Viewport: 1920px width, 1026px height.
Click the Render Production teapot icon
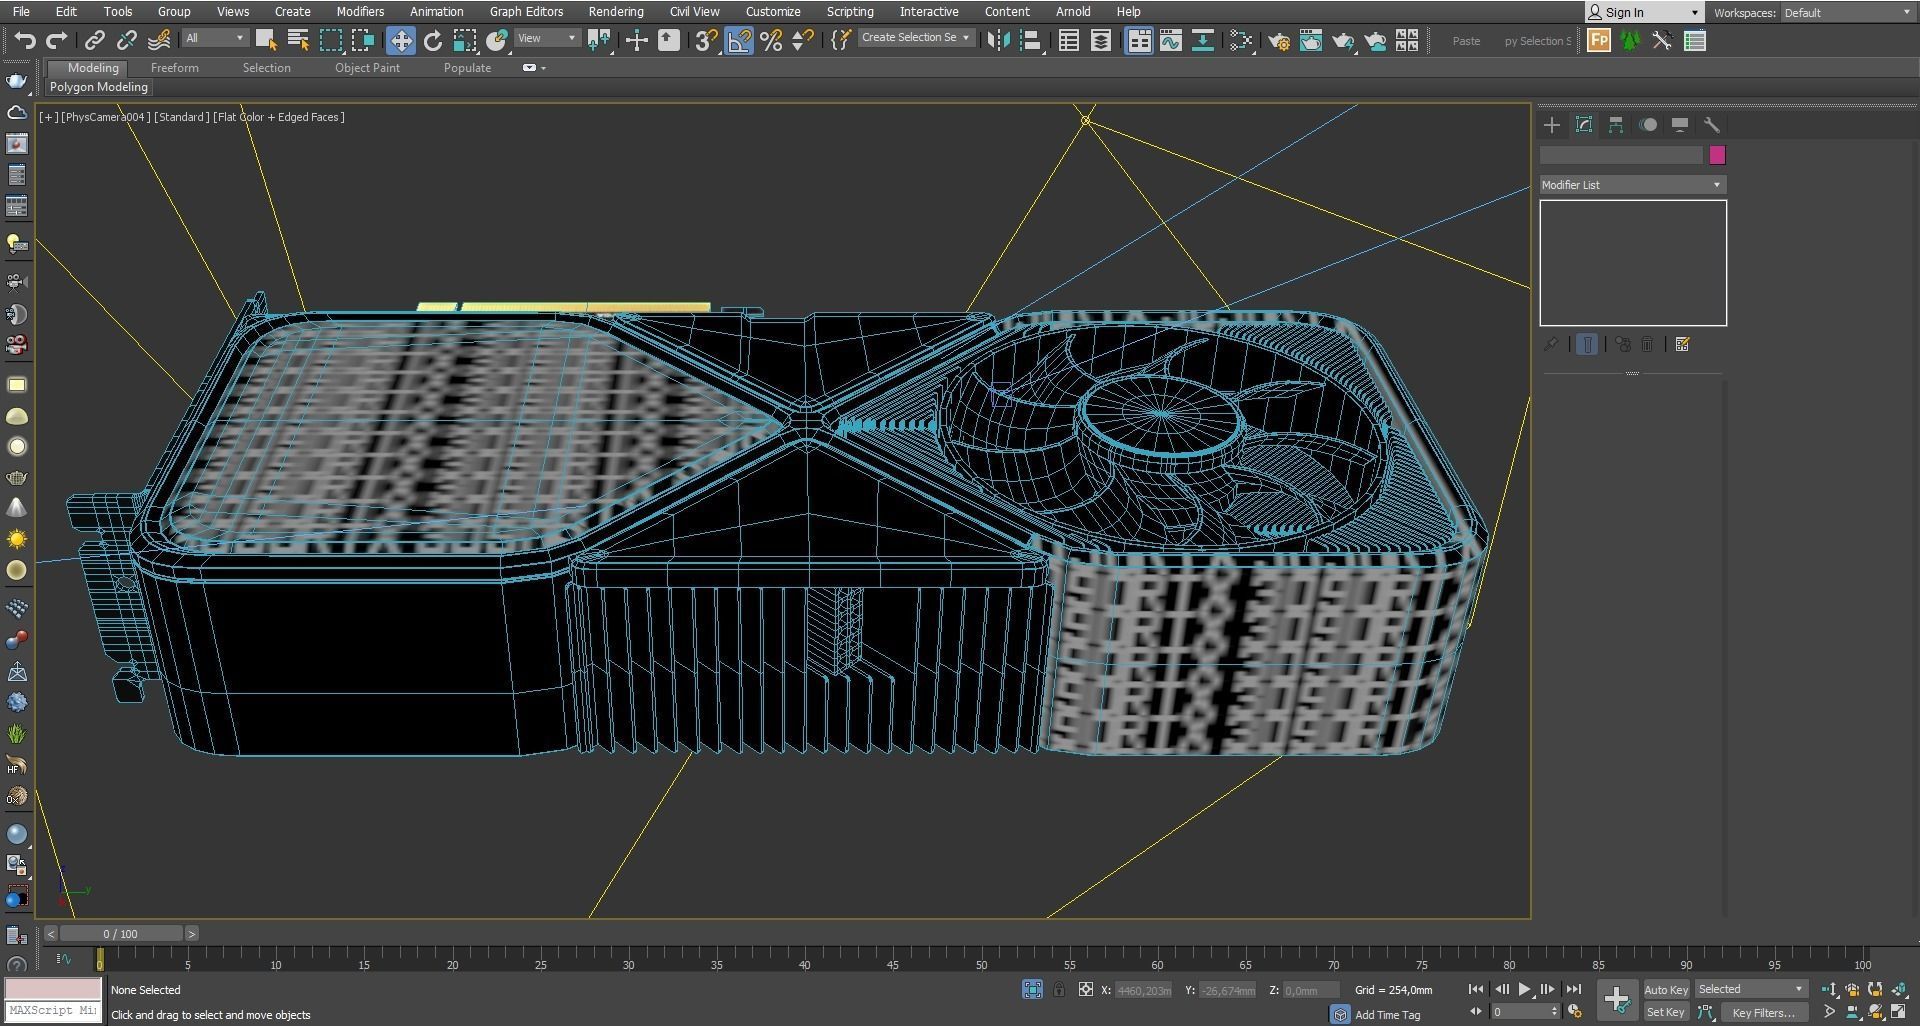pyautogui.click(x=1343, y=40)
